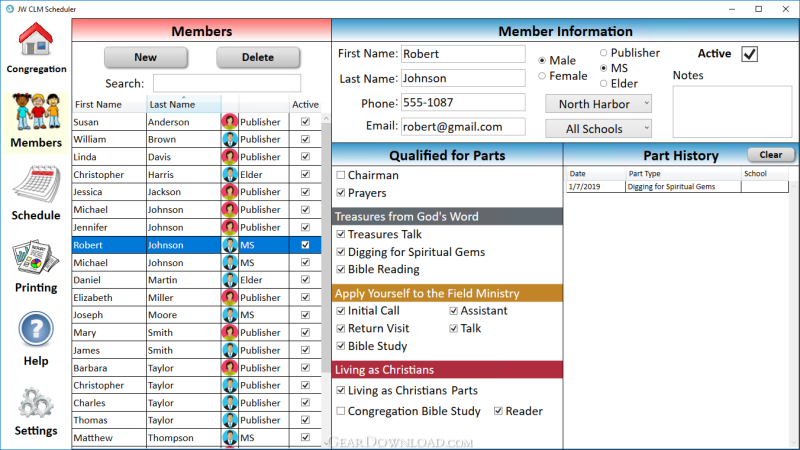Click the First Name field
Image resolution: width=800 pixels, height=450 pixels.
pos(463,54)
